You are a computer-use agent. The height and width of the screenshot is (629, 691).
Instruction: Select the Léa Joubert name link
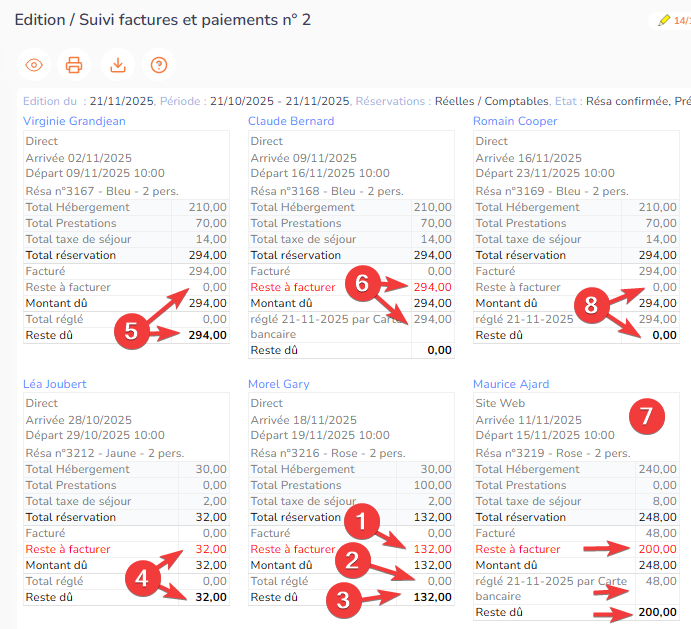click(56, 384)
